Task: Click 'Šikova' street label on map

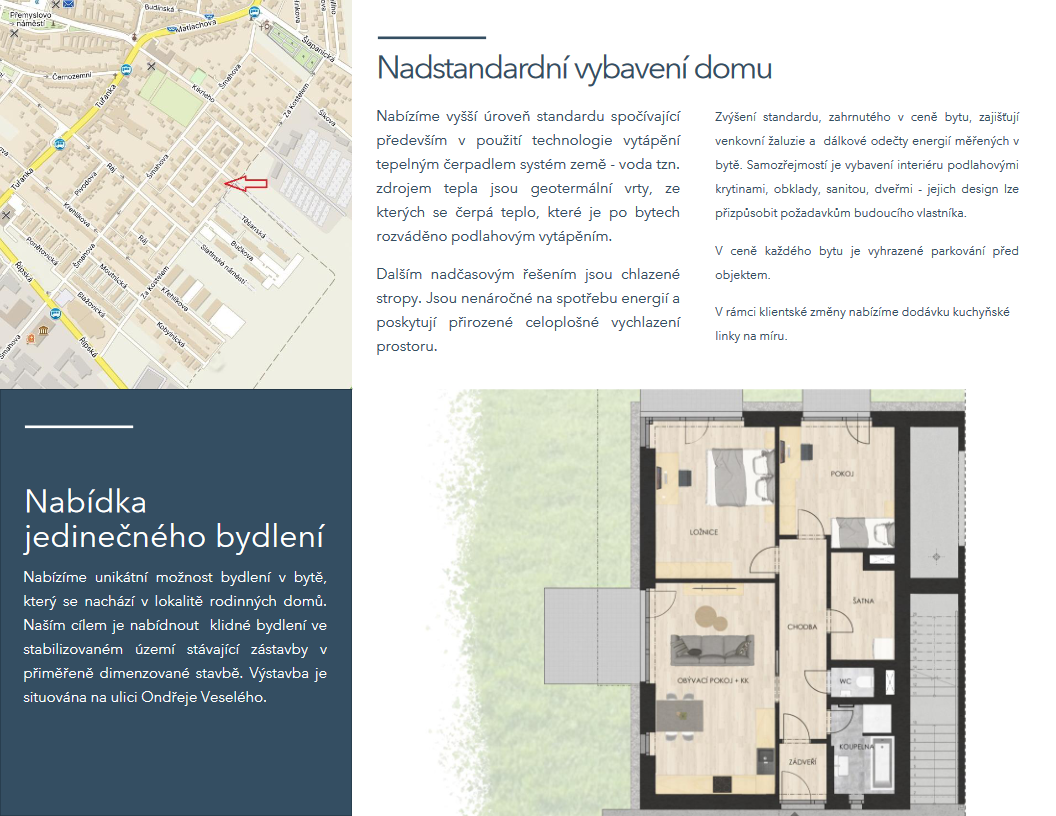Action: (327, 118)
